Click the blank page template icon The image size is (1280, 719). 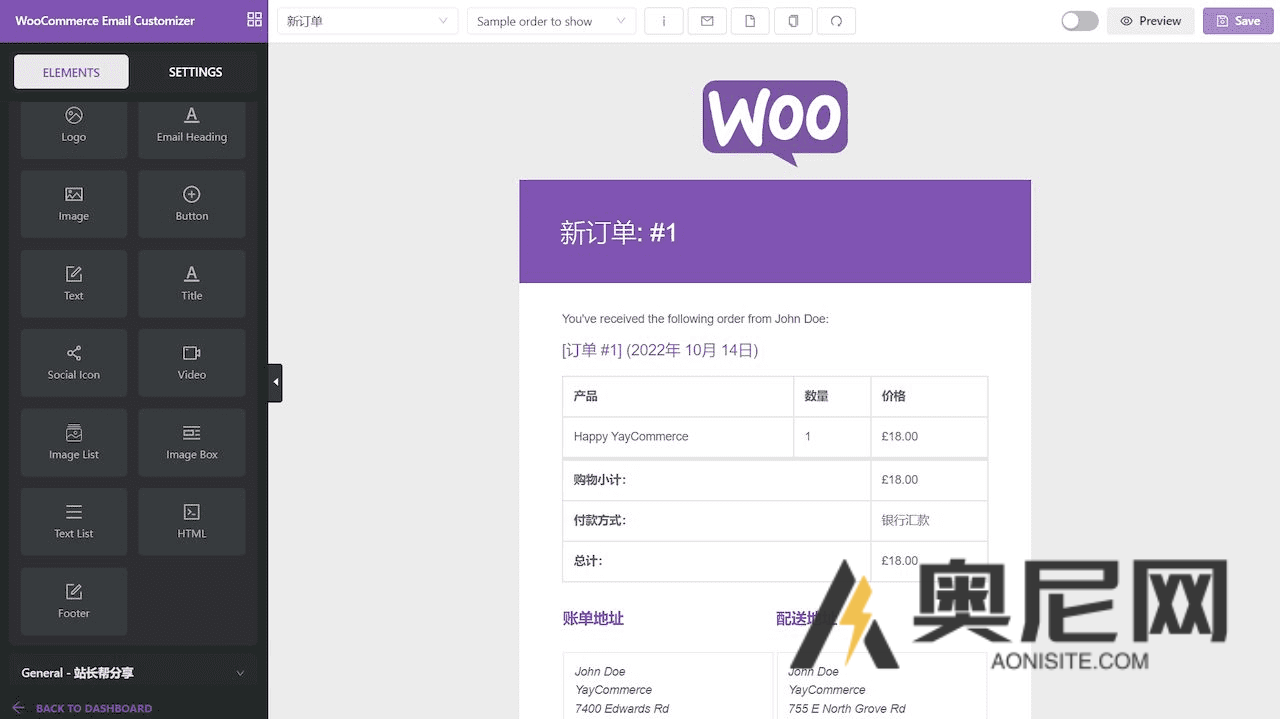click(x=750, y=21)
